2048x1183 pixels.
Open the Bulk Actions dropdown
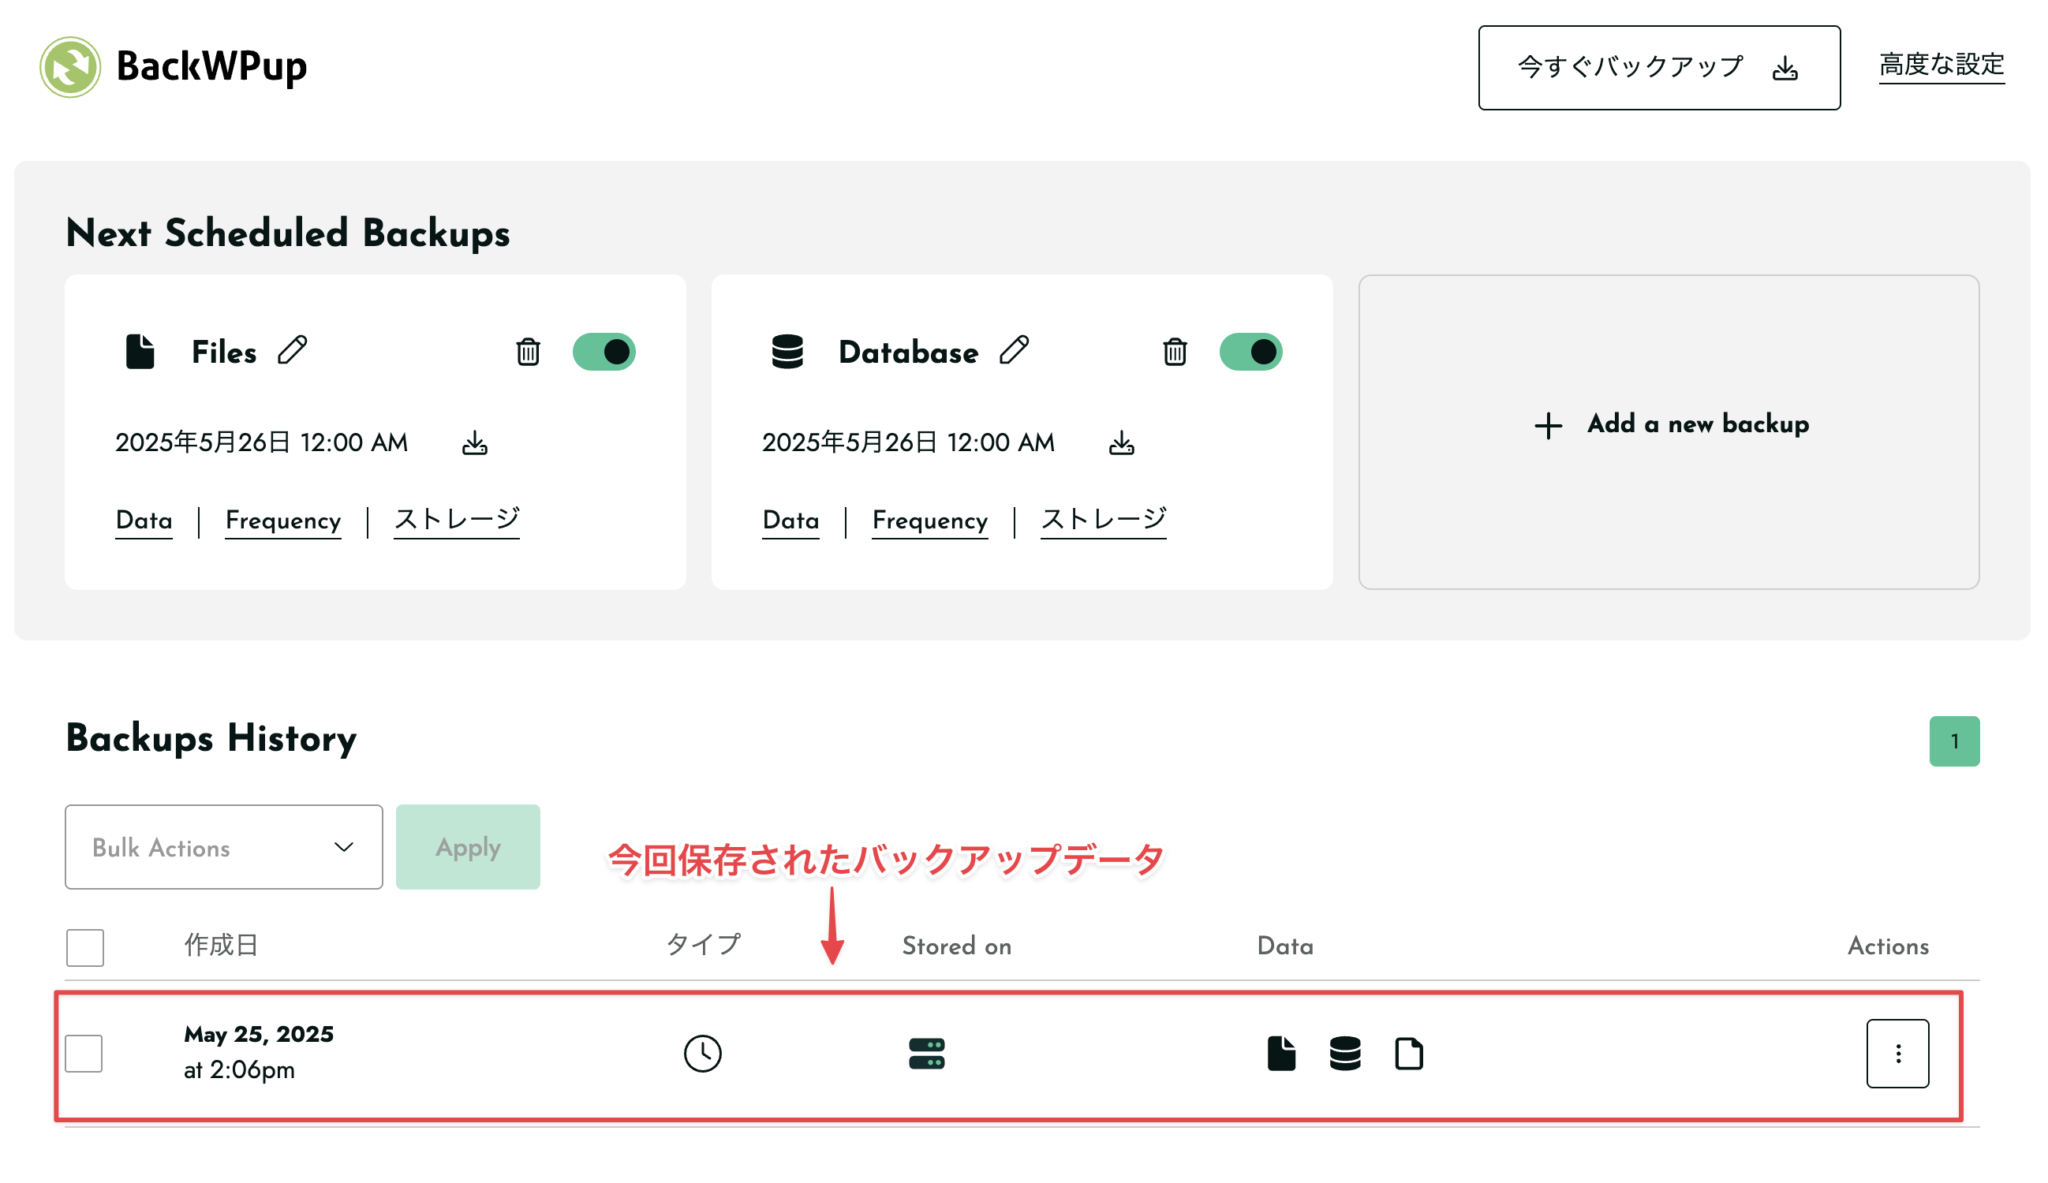[x=222, y=847]
